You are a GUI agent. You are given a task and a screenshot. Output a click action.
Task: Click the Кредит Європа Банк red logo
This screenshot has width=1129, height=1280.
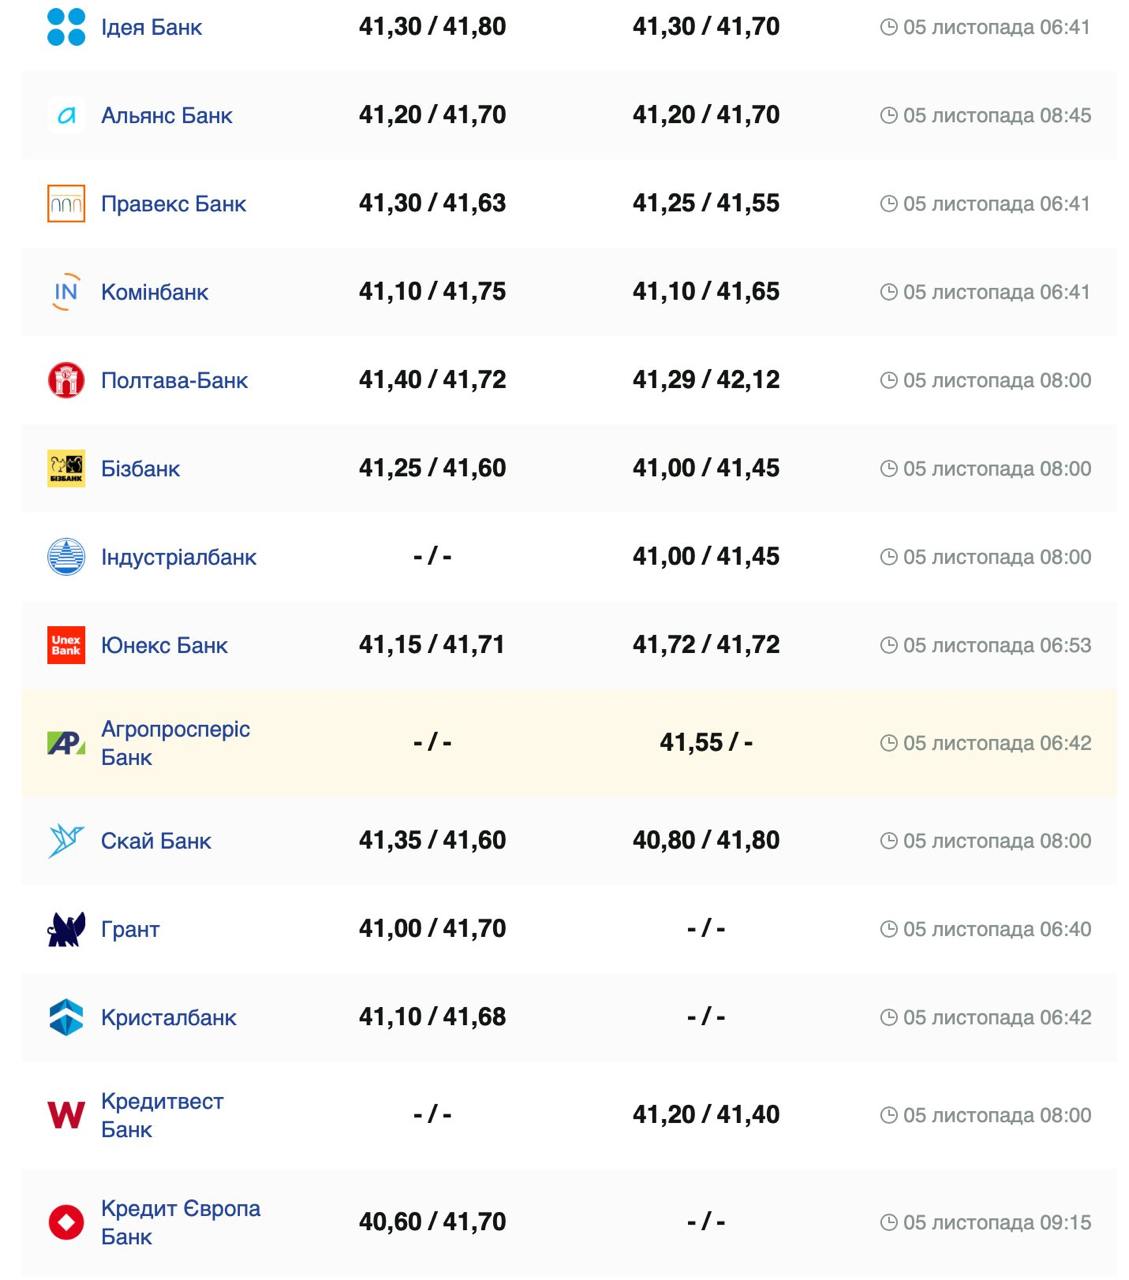pyautogui.click(x=66, y=1222)
